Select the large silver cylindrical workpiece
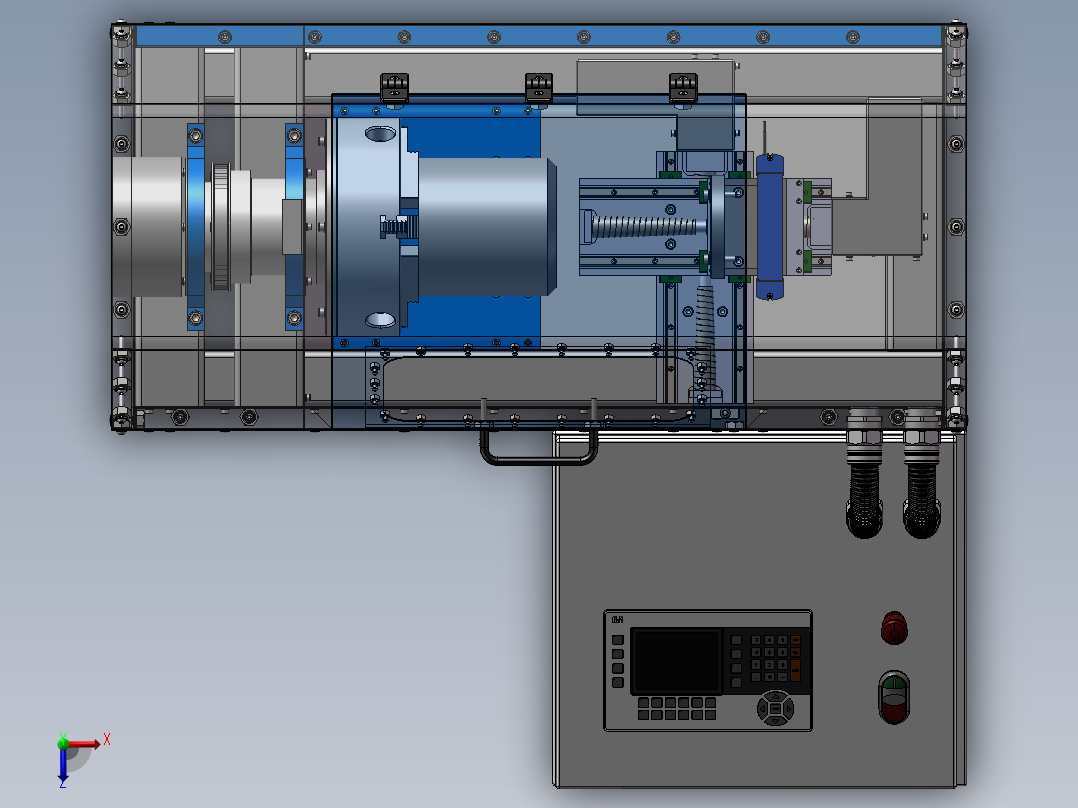This screenshot has height=808, width=1078. tap(487, 227)
